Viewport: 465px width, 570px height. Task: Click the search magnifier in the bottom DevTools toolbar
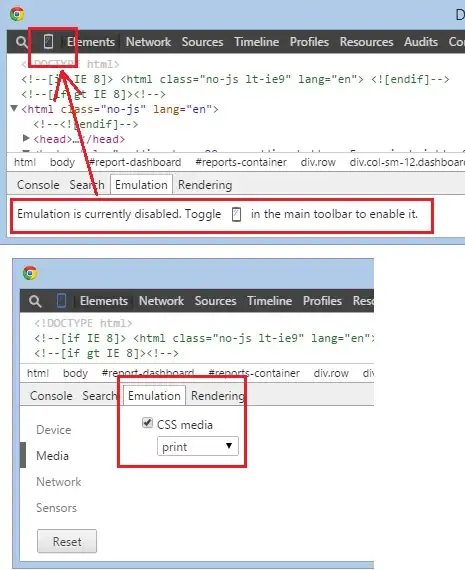click(x=35, y=301)
